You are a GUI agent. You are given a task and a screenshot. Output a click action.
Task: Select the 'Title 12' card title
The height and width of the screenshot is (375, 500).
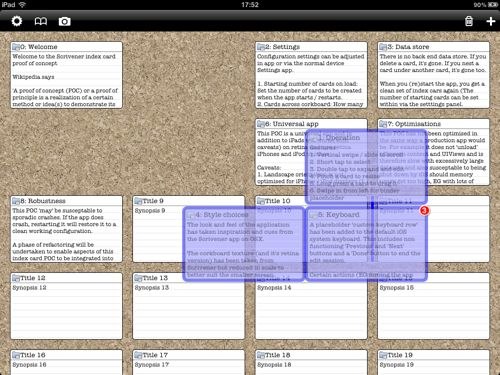tap(33, 278)
